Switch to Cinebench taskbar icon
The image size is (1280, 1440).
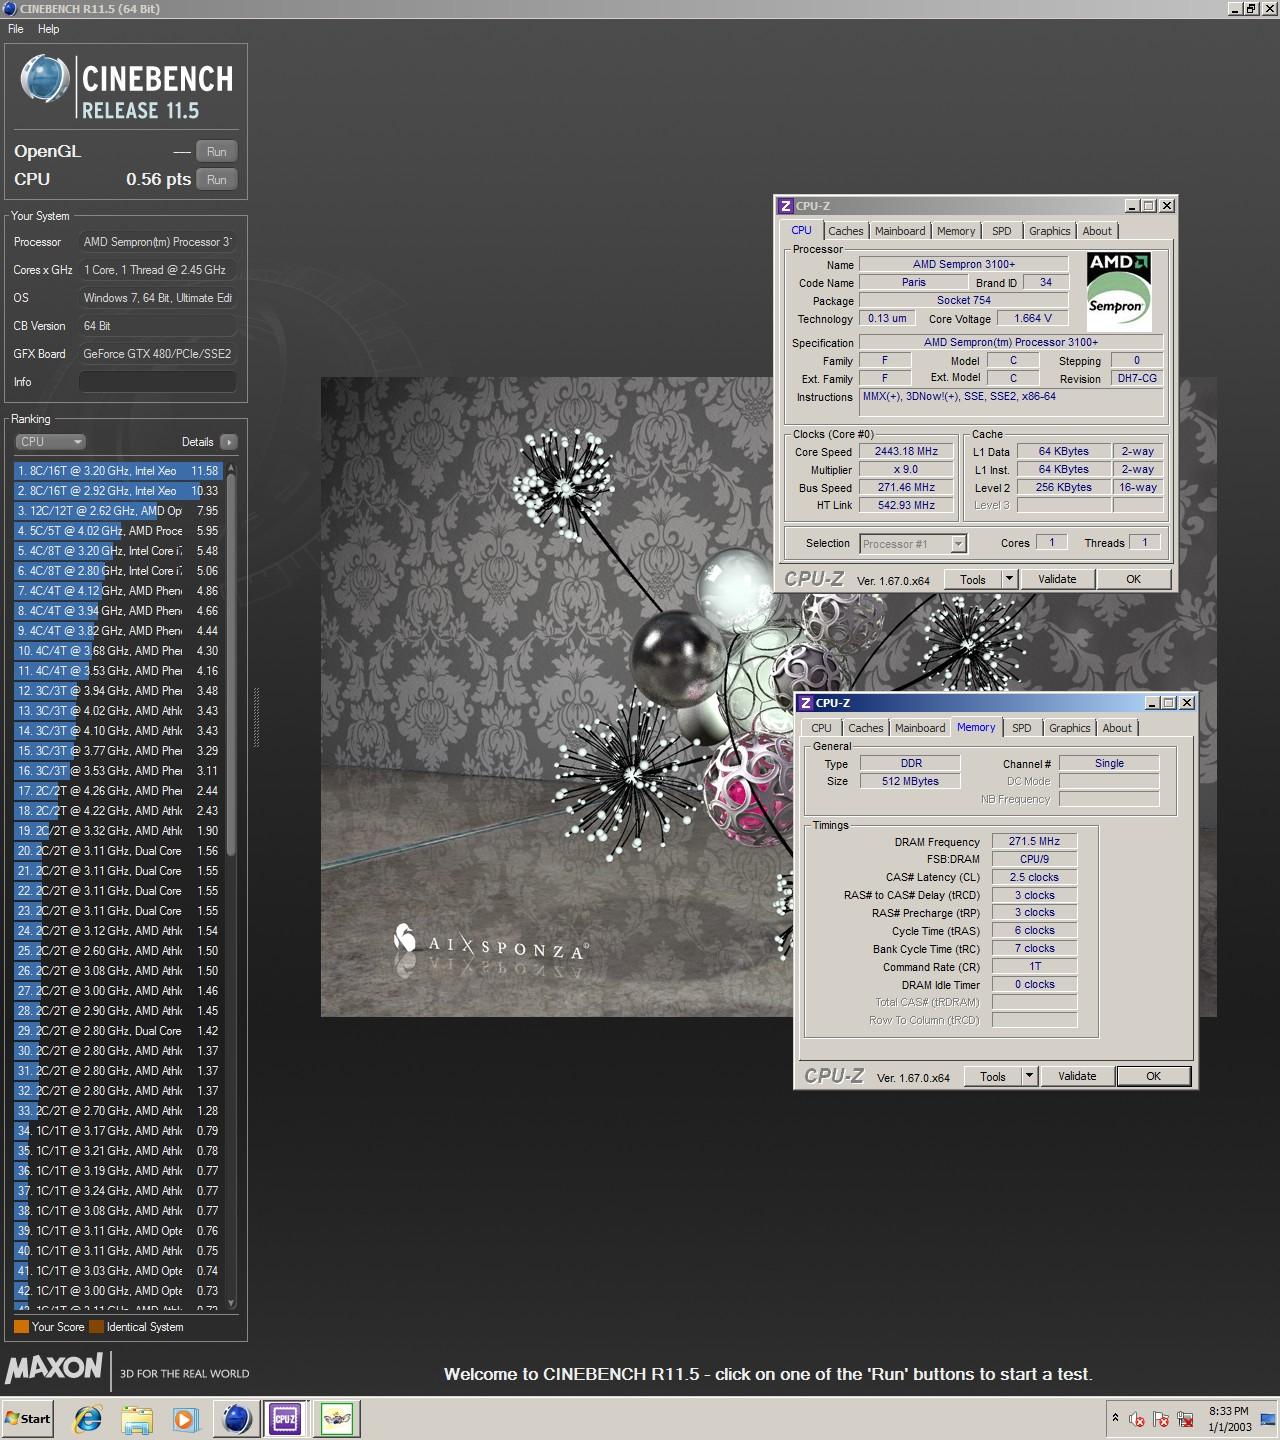pyautogui.click(x=237, y=1418)
